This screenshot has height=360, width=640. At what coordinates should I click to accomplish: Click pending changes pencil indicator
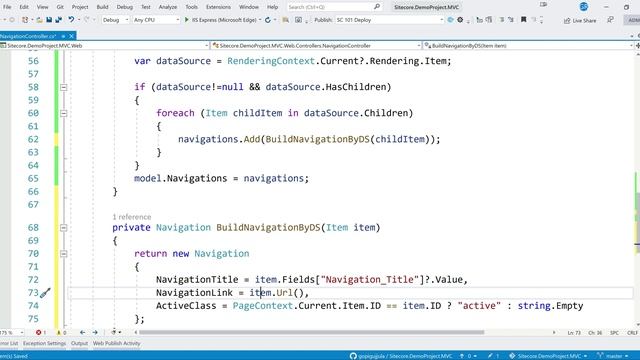click(x=493, y=356)
